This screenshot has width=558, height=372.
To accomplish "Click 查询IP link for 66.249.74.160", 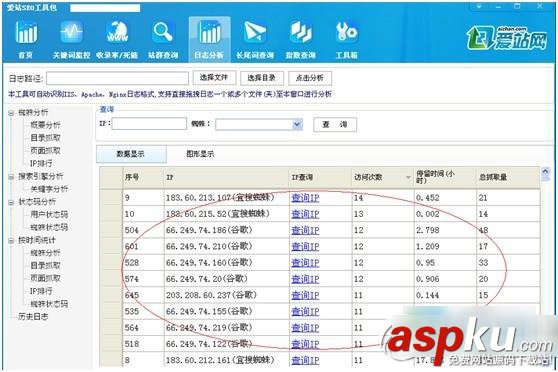I will tap(305, 263).
